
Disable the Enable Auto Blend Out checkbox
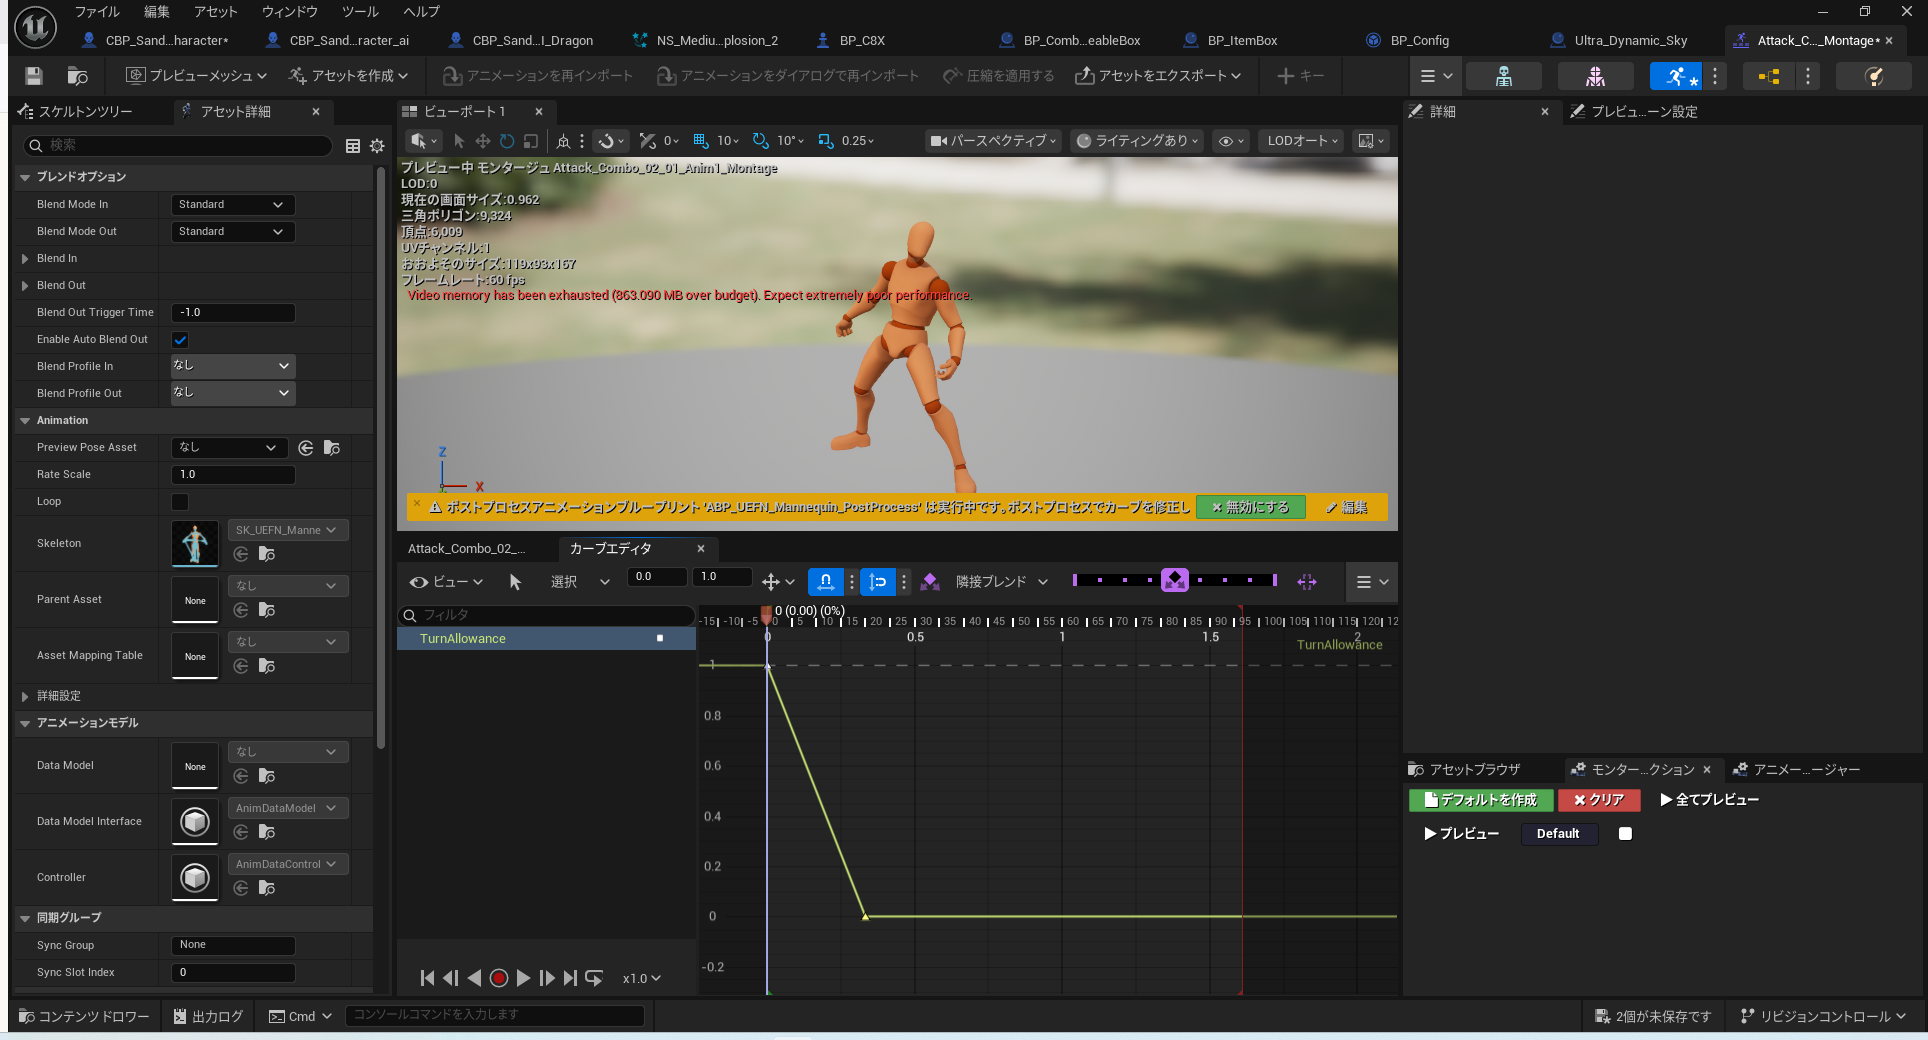pos(181,340)
